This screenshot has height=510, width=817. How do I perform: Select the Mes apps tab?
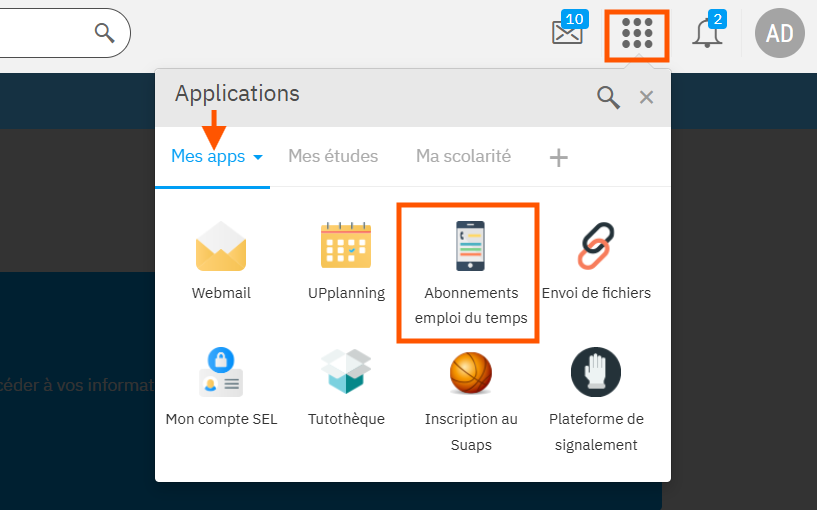pyautogui.click(x=207, y=156)
